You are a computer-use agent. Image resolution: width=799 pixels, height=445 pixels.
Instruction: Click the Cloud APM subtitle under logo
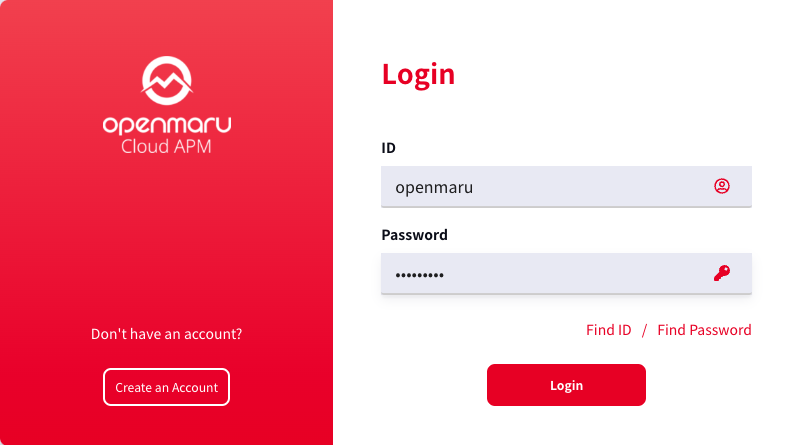[x=166, y=147]
